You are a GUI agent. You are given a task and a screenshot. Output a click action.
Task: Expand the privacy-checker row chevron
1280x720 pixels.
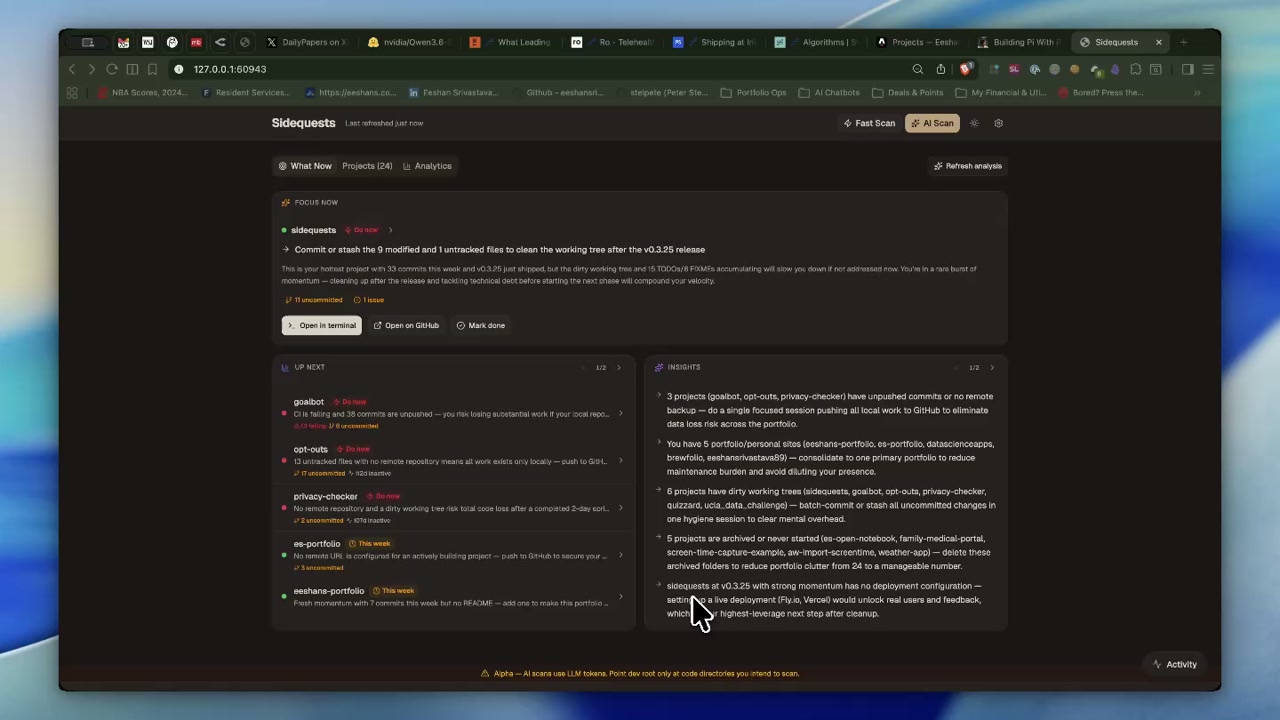pyautogui.click(x=620, y=508)
